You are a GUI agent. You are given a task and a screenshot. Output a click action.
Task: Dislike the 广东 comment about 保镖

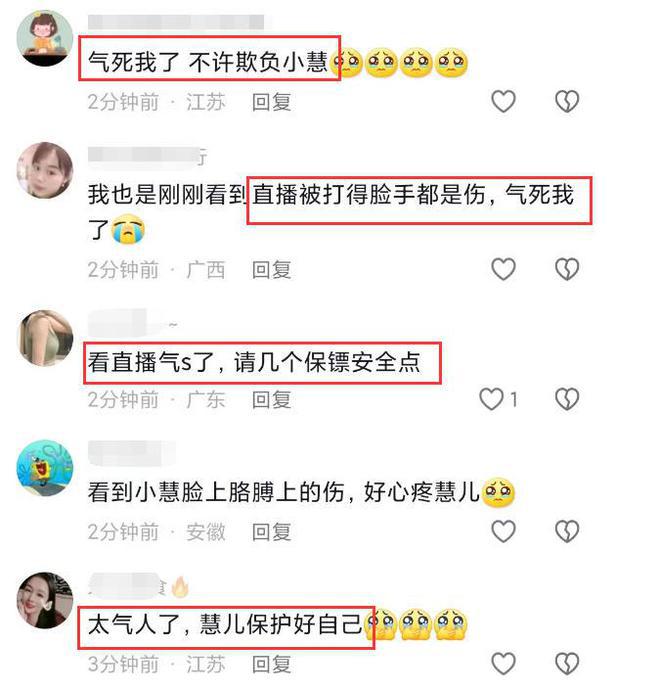click(x=567, y=399)
